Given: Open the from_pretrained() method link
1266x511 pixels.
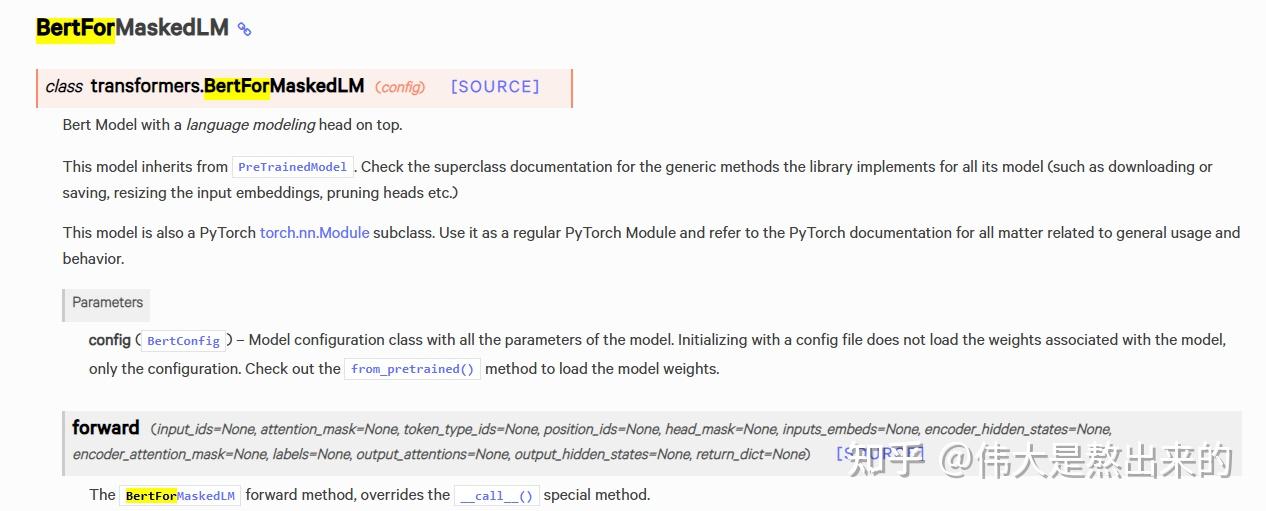Looking at the screenshot, I should coord(412,369).
